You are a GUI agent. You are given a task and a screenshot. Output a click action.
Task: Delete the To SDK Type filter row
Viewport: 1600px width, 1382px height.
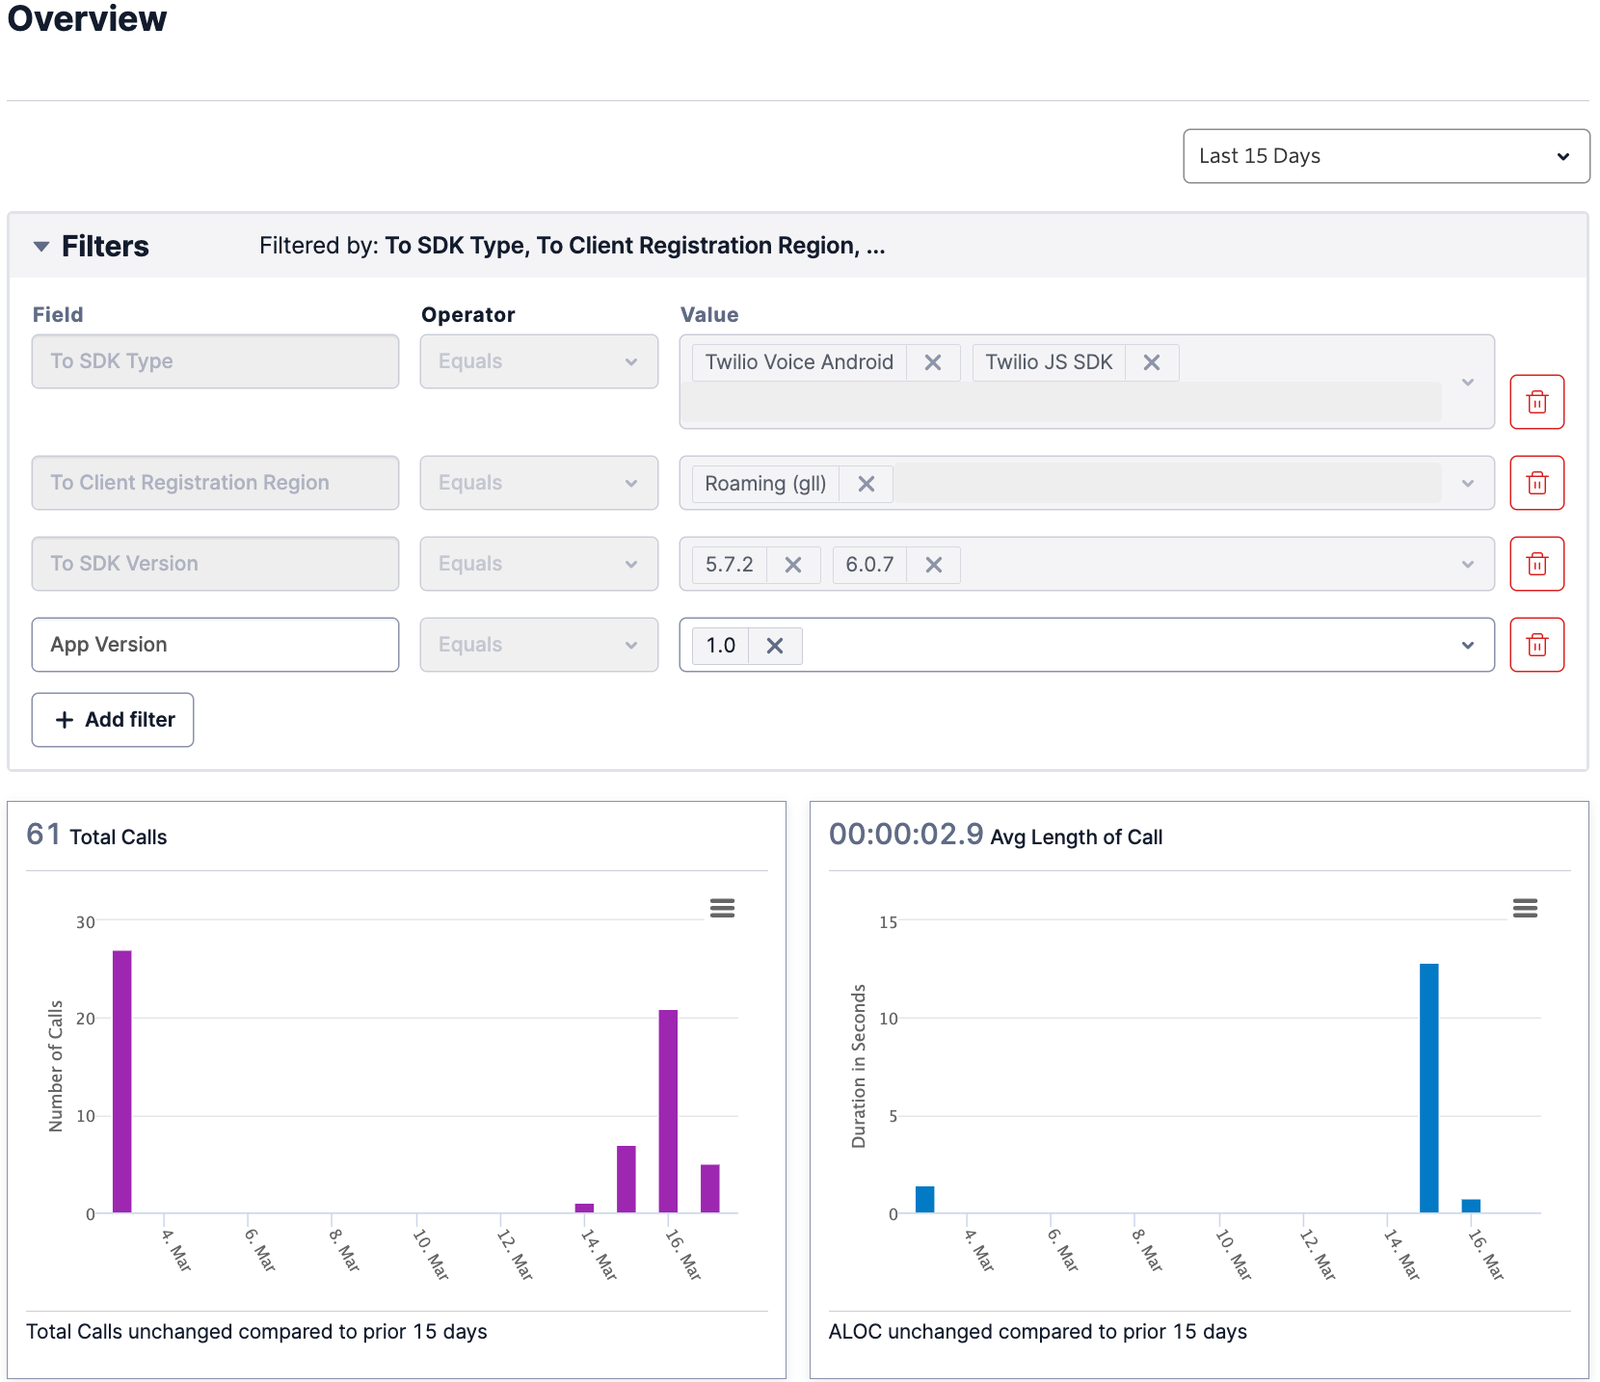(1536, 402)
